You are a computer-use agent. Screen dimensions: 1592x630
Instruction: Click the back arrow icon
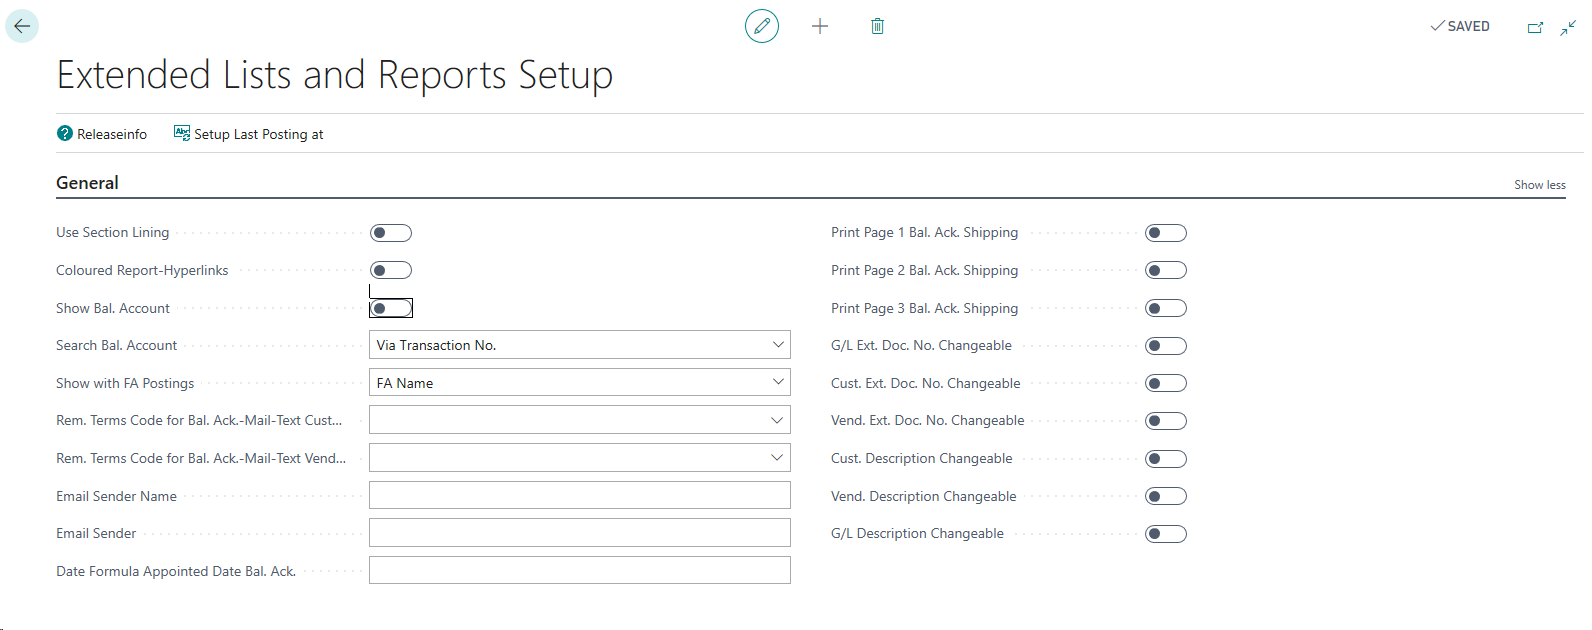(x=22, y=26)
